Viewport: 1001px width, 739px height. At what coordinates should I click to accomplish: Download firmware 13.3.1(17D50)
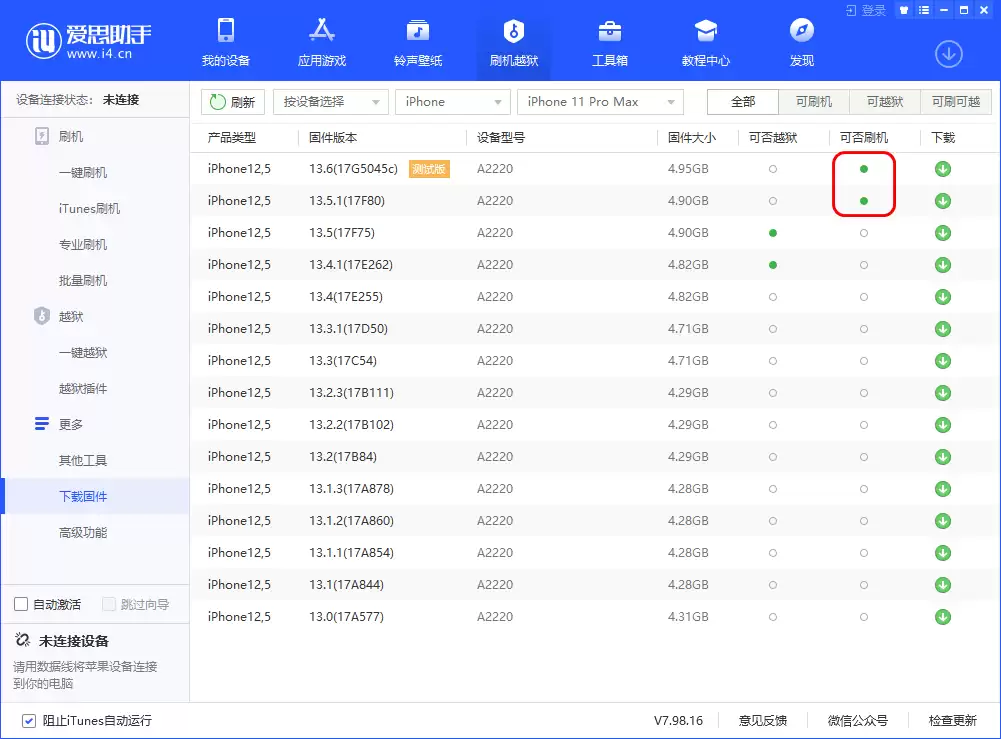pos(943,329)
